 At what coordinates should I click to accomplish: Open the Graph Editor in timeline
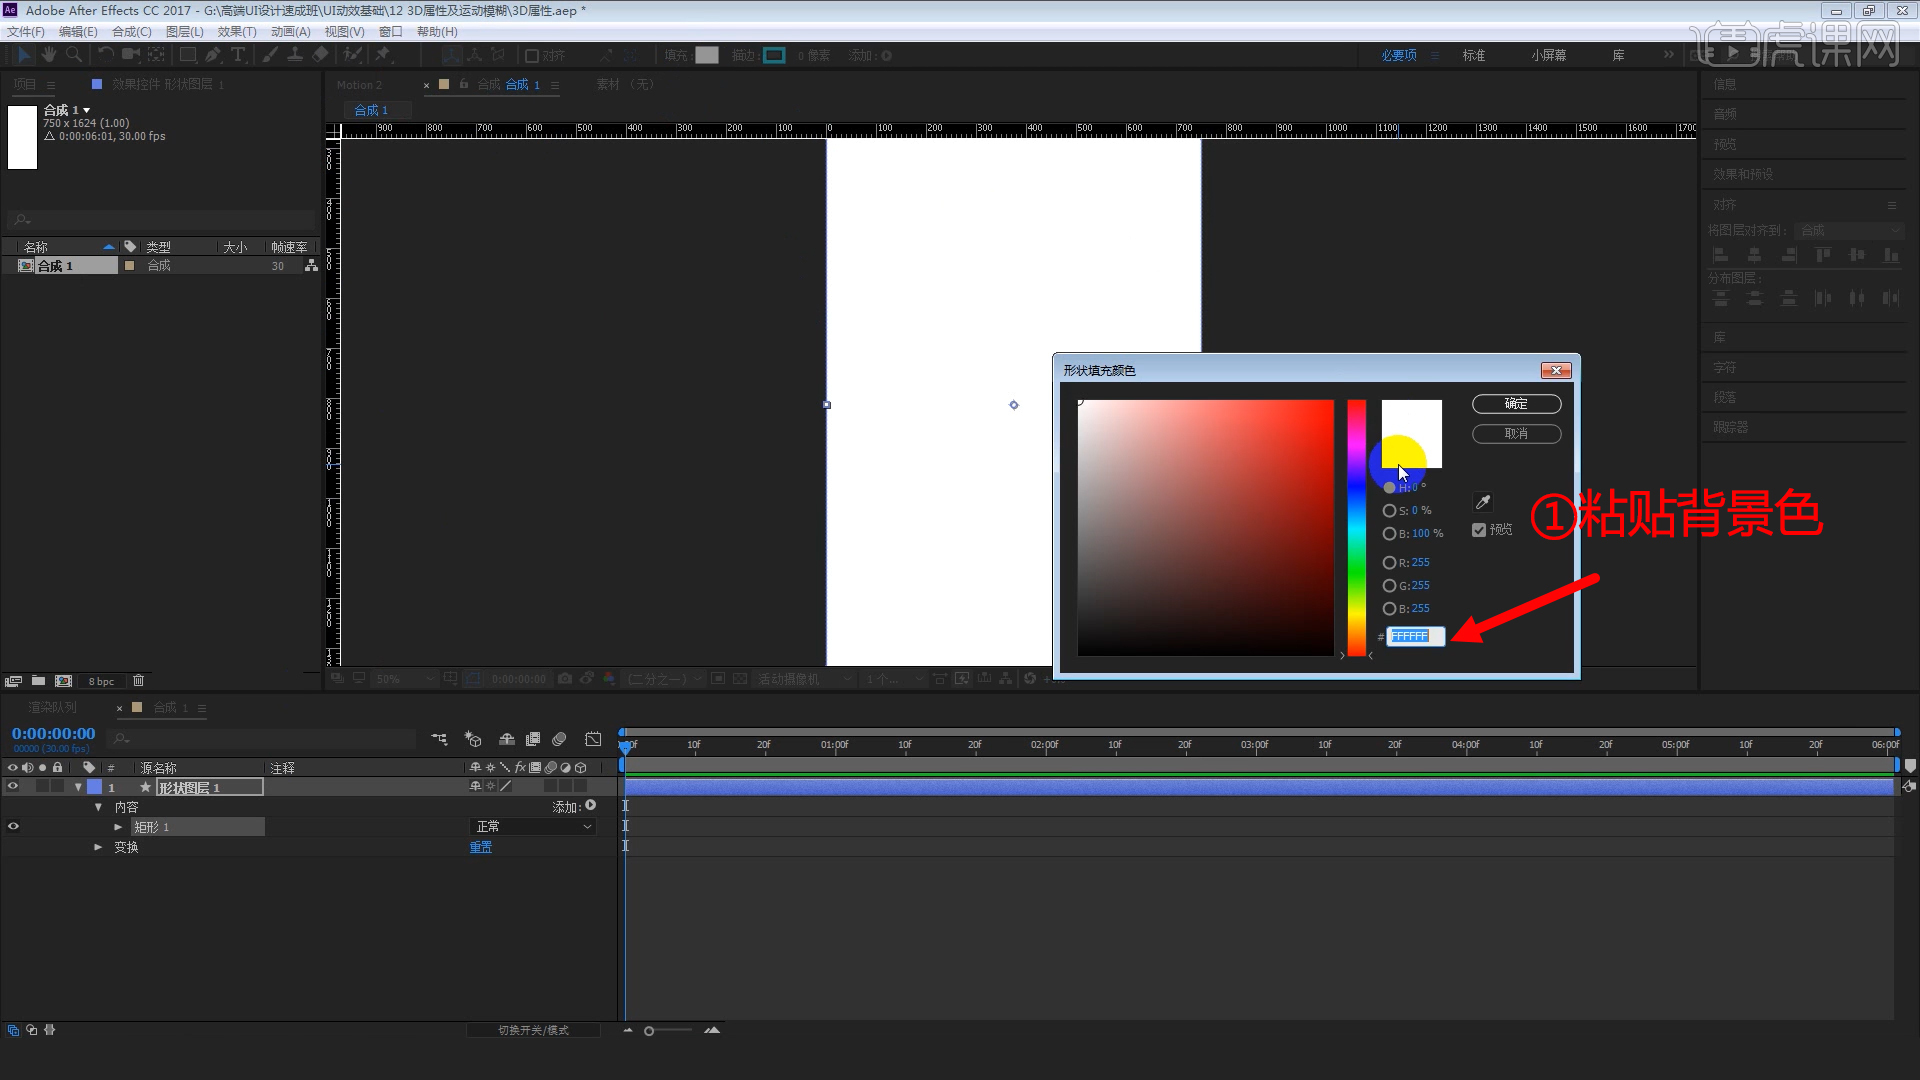click(x=593, y=739)
